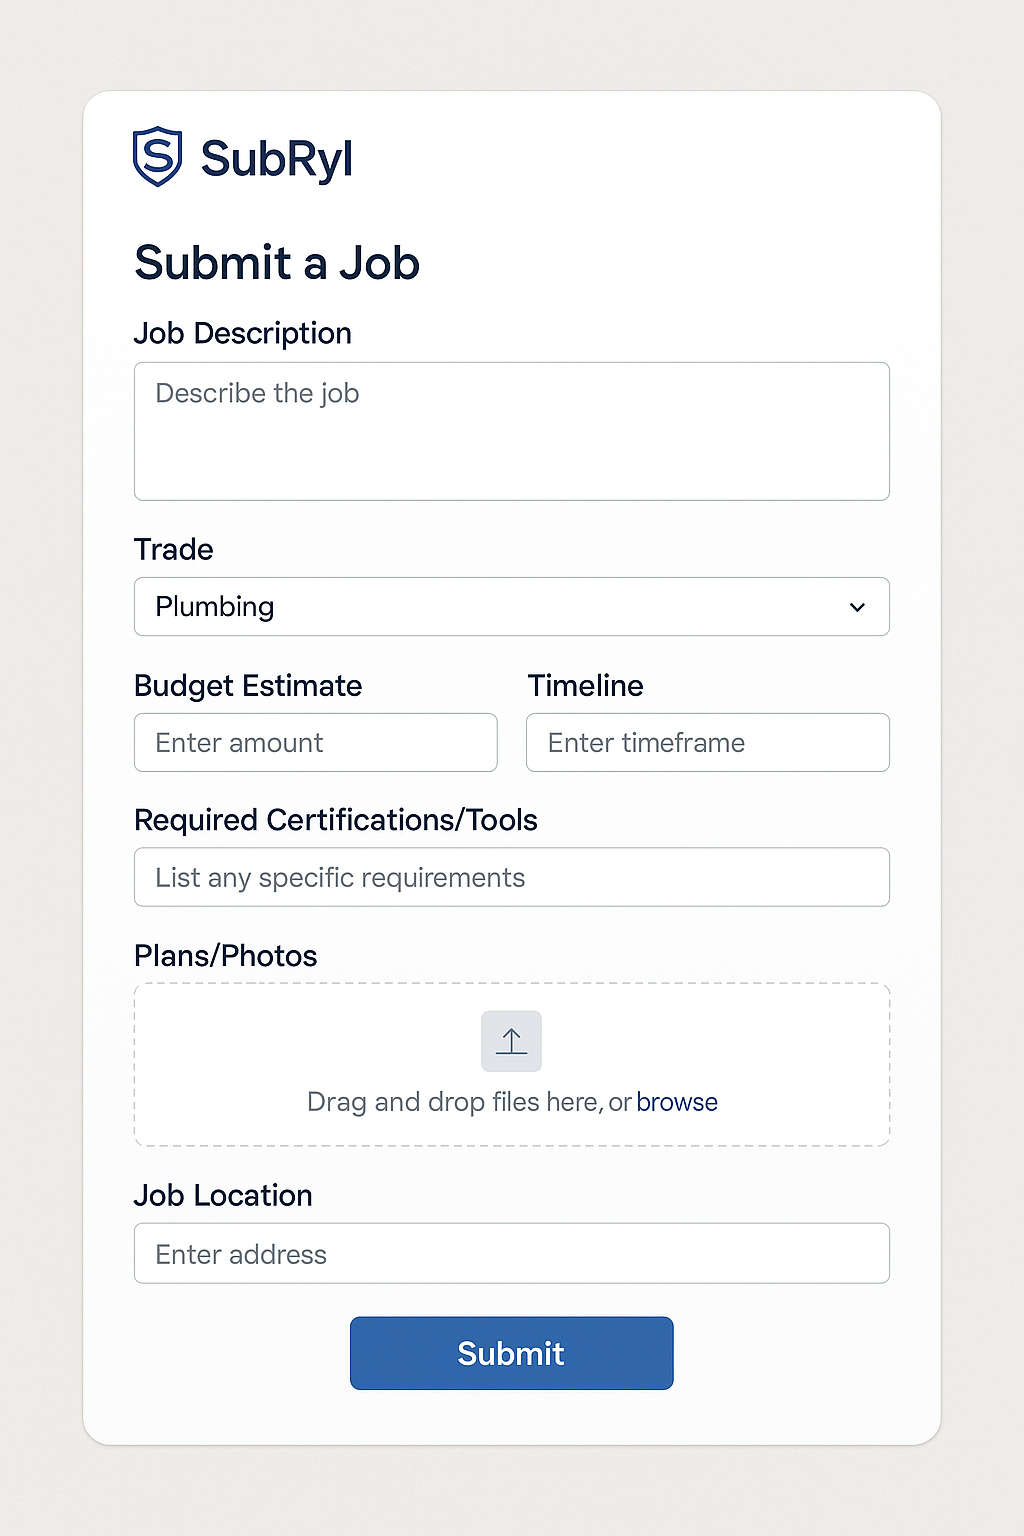Viewport: 1024px width, 1536px height.
Task: Click the Submit a Job heading
Action: 277,263
